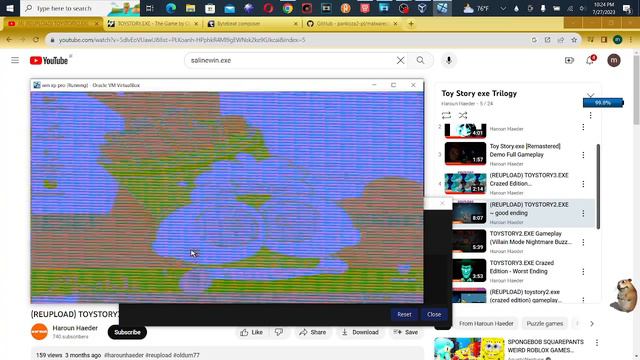The height and width of the screenshot is (360, 640).
Task: Focus the youtube.com address bar
Action: (x=286, y=40)
